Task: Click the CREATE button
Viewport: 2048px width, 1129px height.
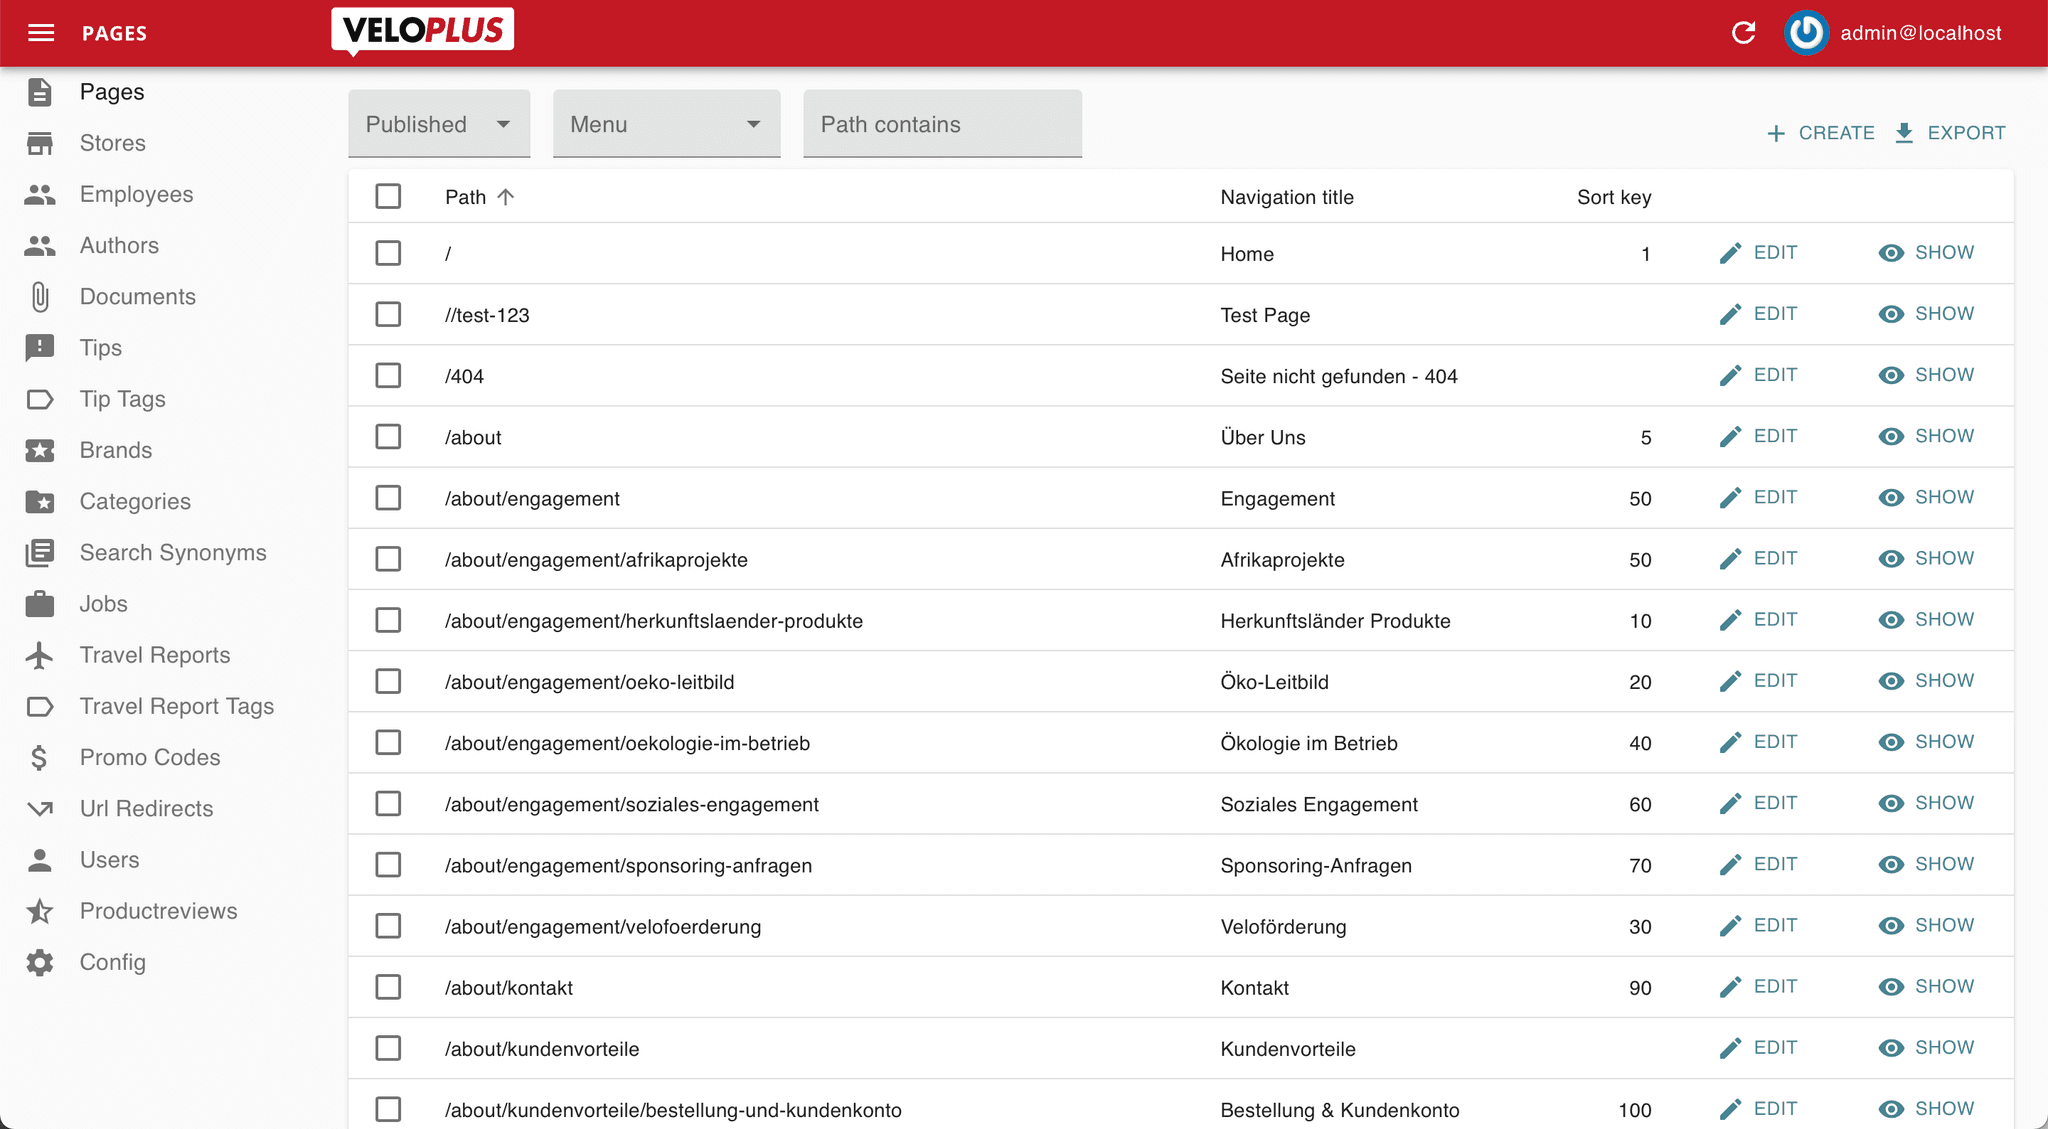Action: pyautogui.click(x=1820, y=133)
